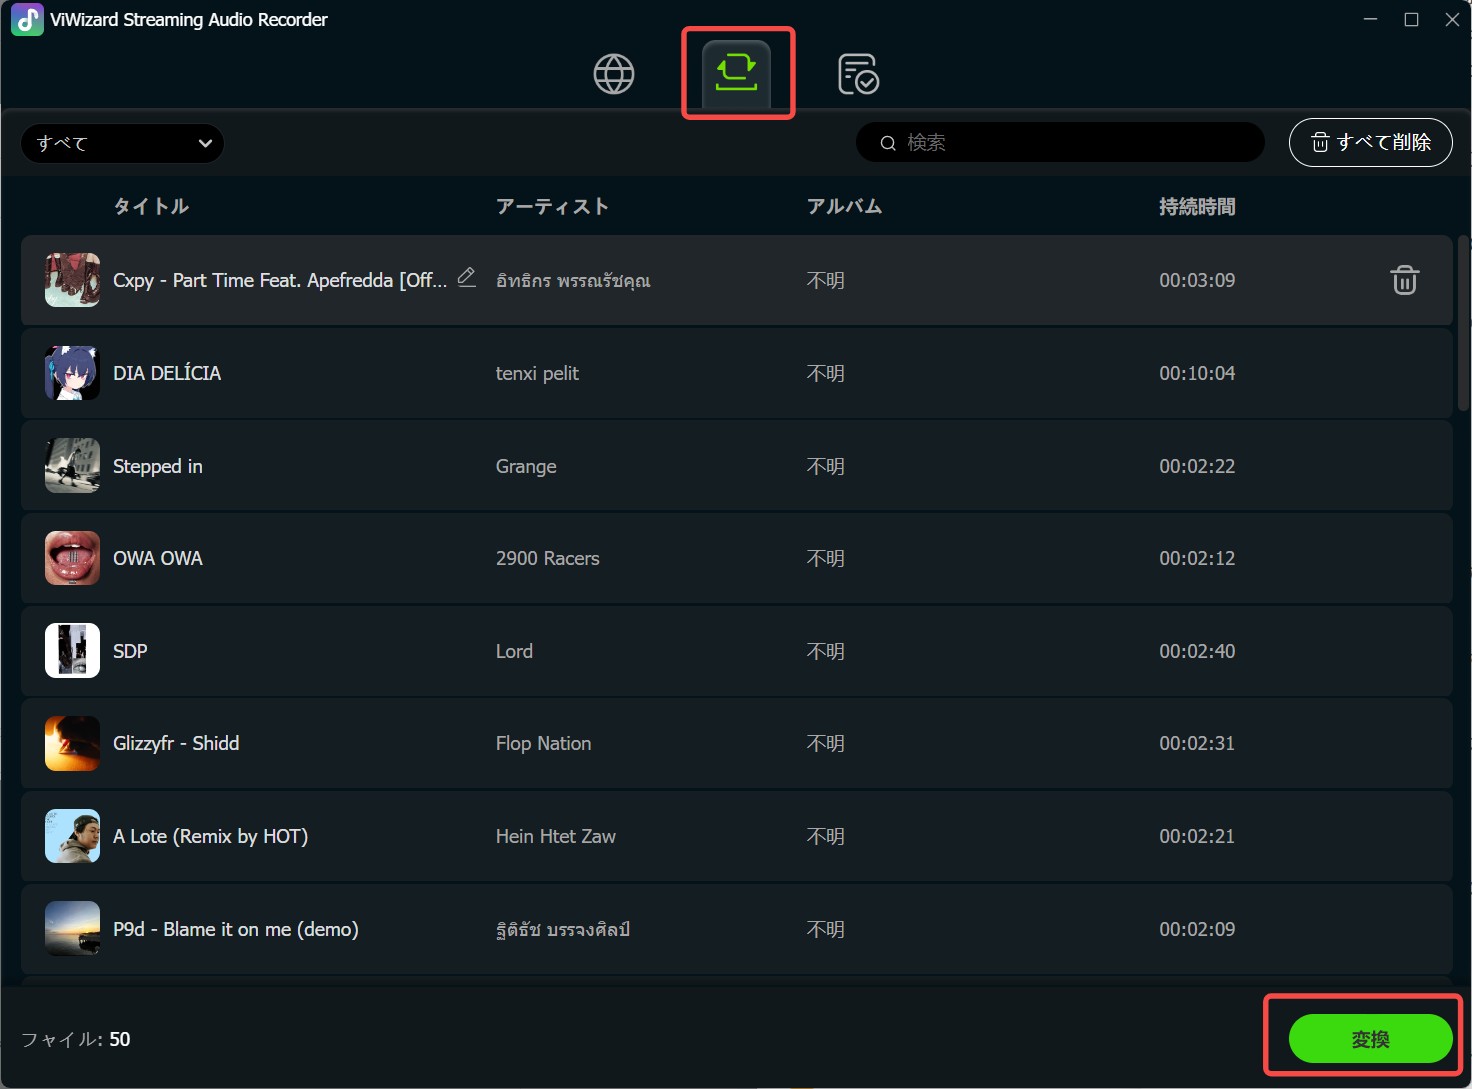Edit title of Cxpy Part Time track
This screenshot has height=1089, width=1472.
coord(467,277)
